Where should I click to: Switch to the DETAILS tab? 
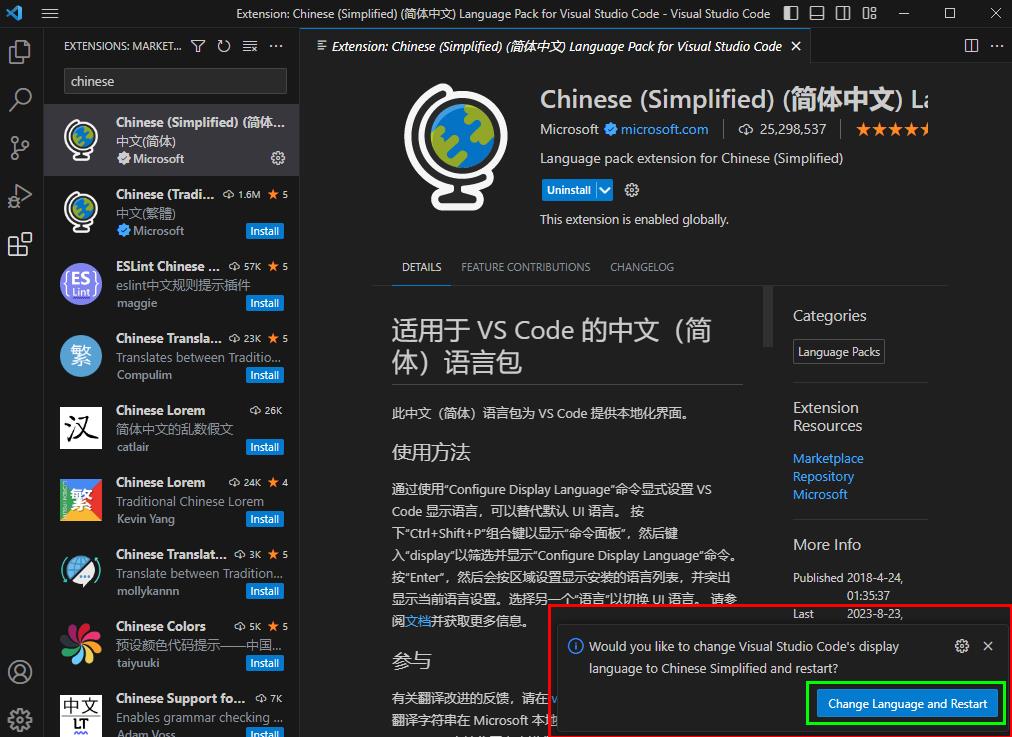click(x=421, y=267)
